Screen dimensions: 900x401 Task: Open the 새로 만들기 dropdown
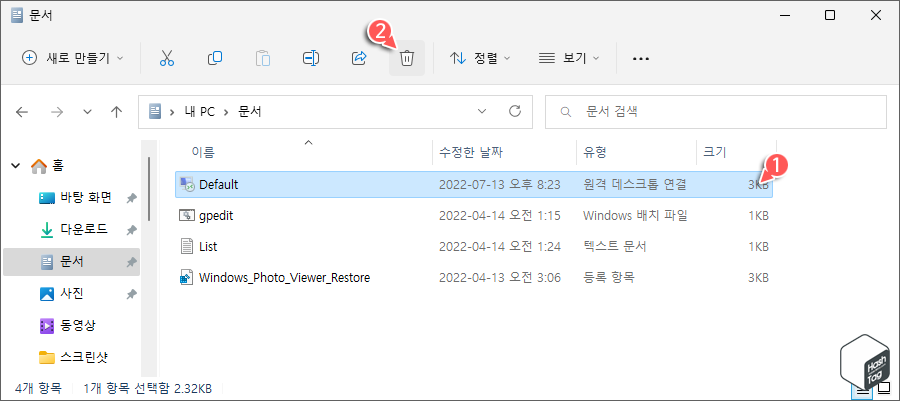pos(72,58)
